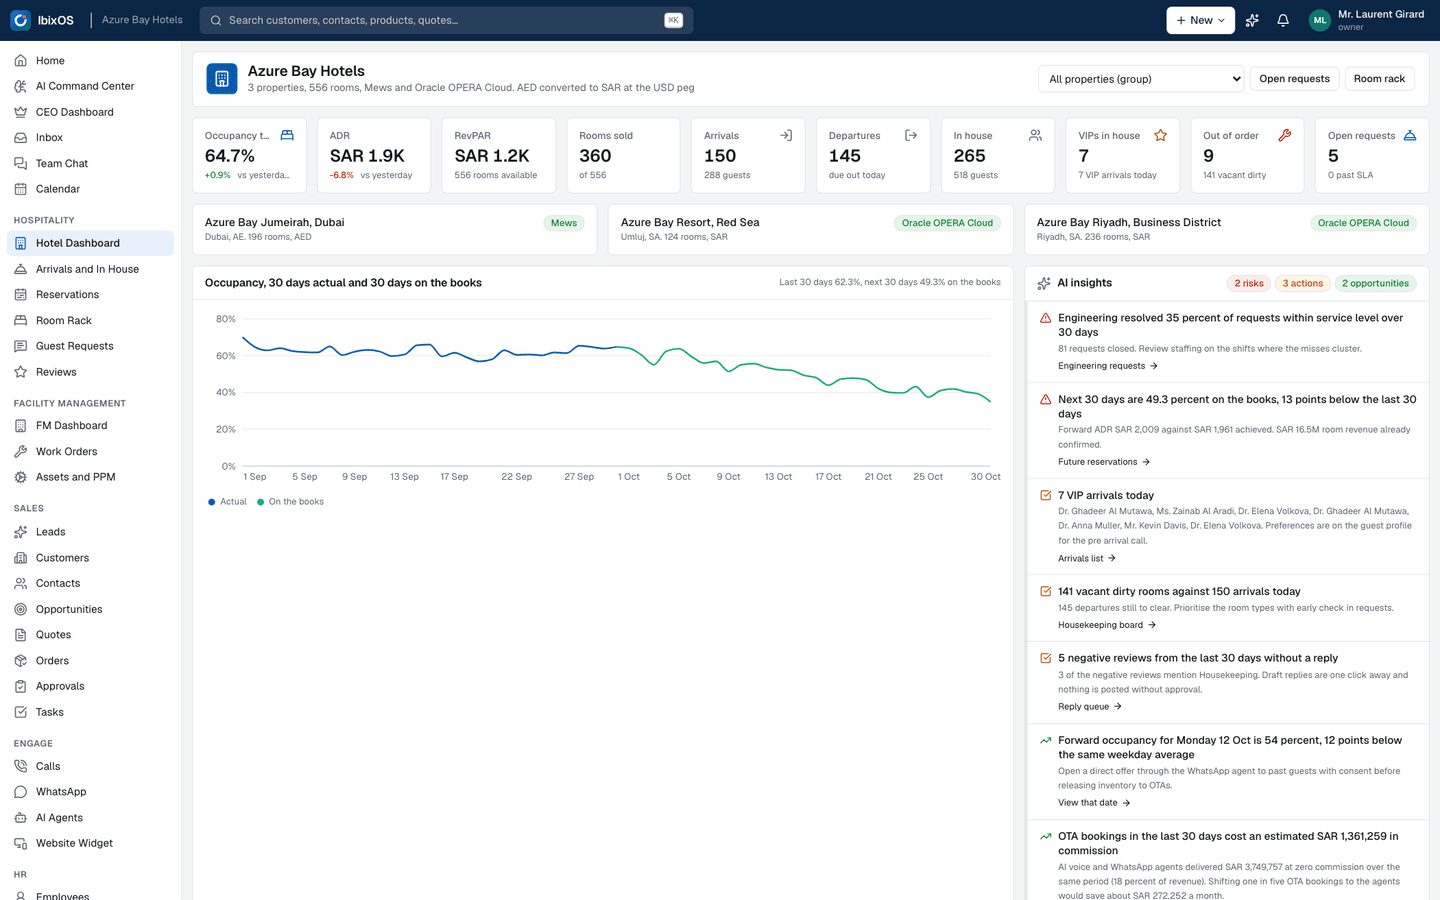Image resolution: width=1440 pixels, height=900 pixels.
Task: Click the Open requests 5 KPI card
Action: (1372, 155)
